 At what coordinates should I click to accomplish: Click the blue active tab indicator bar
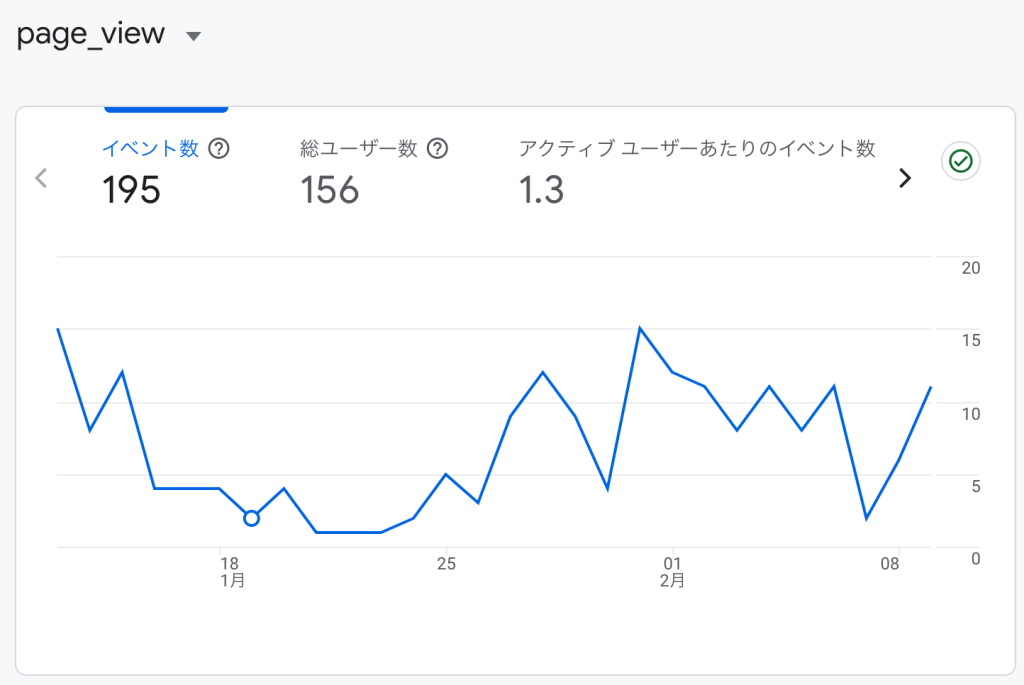click(x=166, y=108)
